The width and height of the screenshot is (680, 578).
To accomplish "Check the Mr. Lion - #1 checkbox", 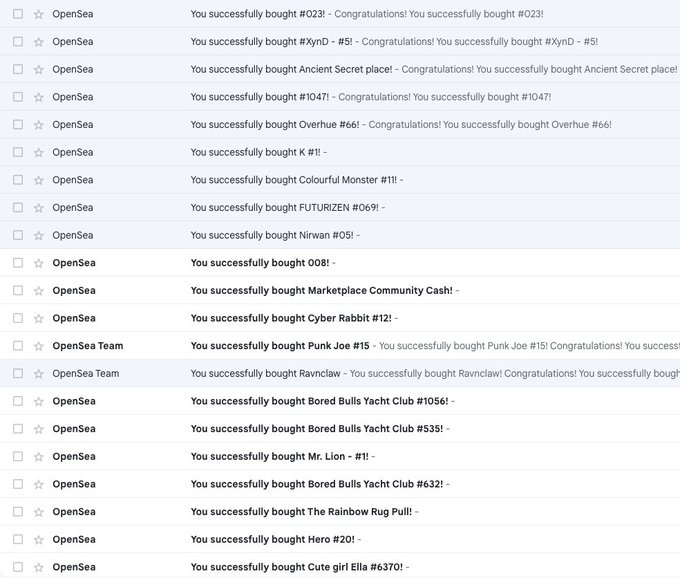I will (x=18, y=457).
